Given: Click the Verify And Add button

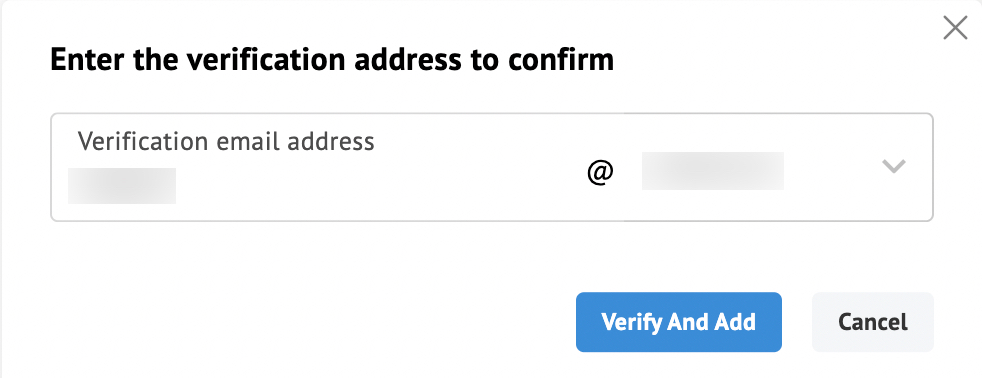Looking at the screenshot, I should (x=679, y=322).
